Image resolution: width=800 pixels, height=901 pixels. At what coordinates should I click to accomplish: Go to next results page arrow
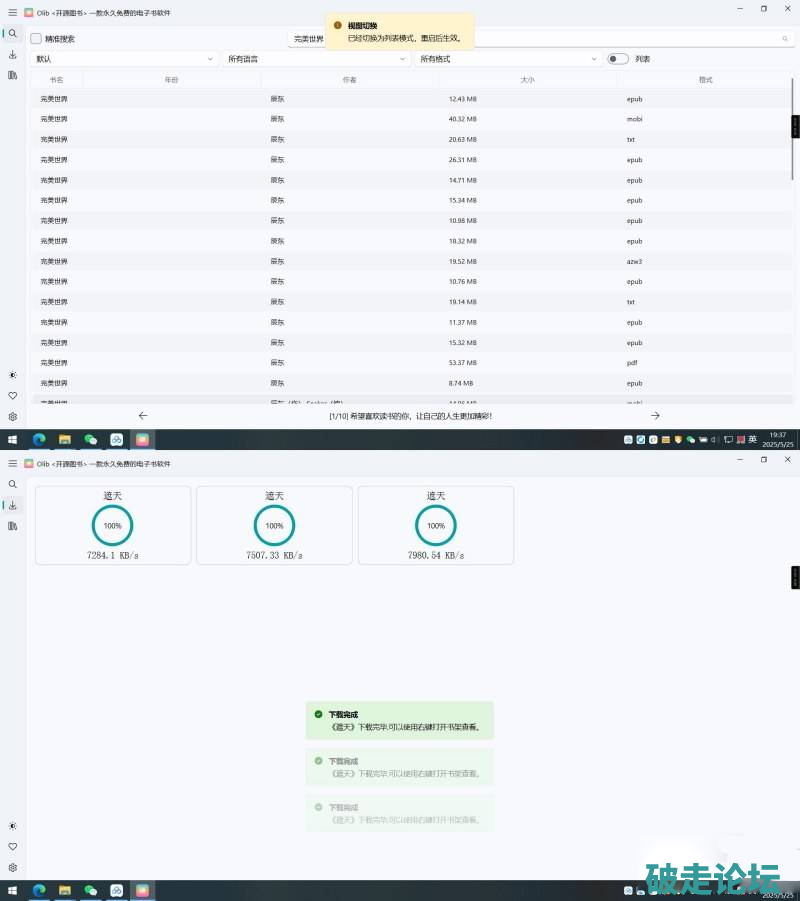click(x=655, y=415)
